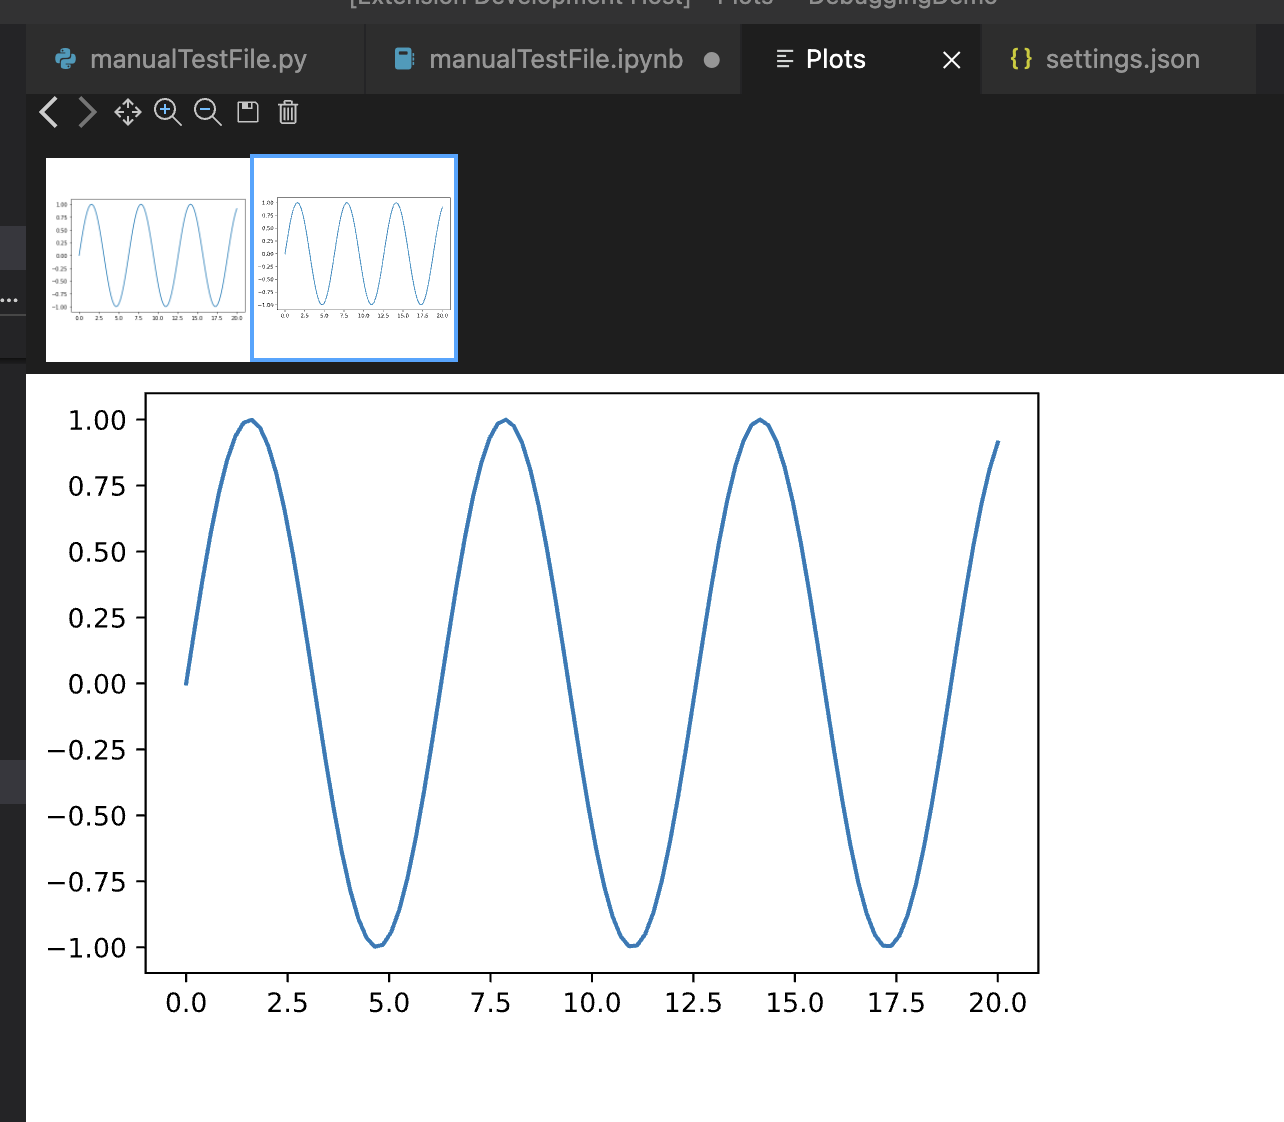Click the Python icon on manualTestFile.py tab
The height and width of the screenshot is (1122, 1284).
(x=63, y=59)
